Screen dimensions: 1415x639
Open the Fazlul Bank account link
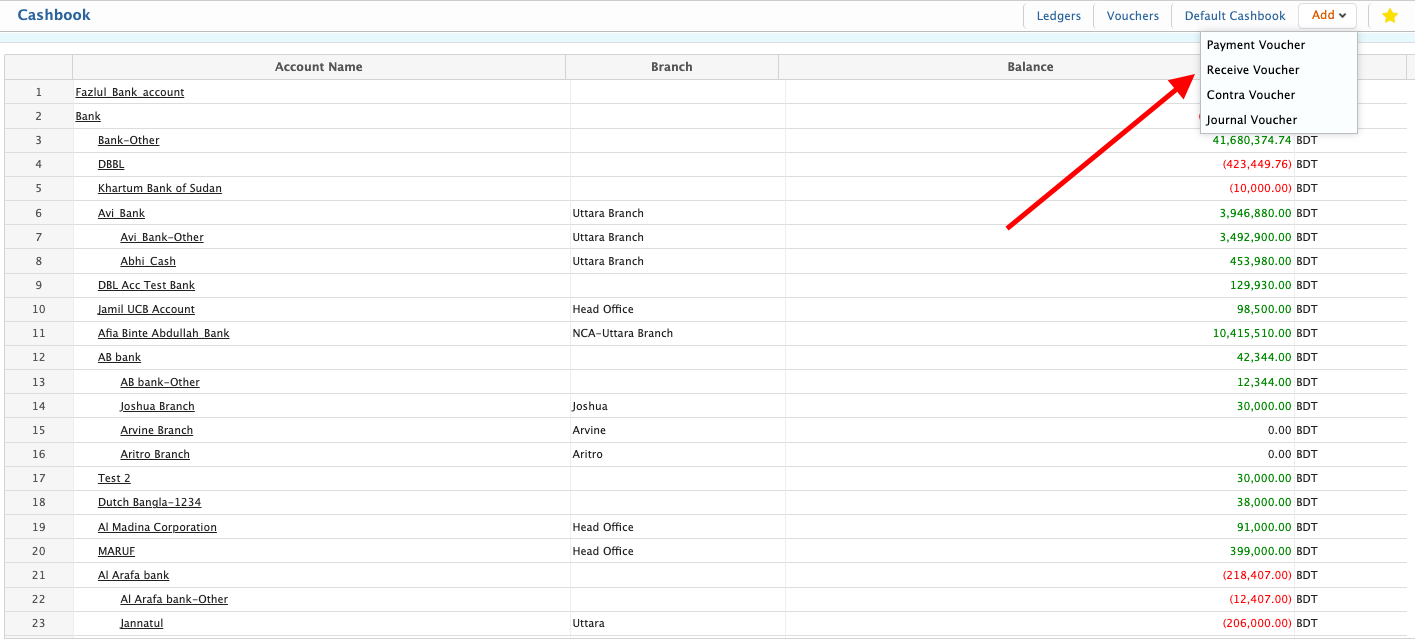(130, 92)
